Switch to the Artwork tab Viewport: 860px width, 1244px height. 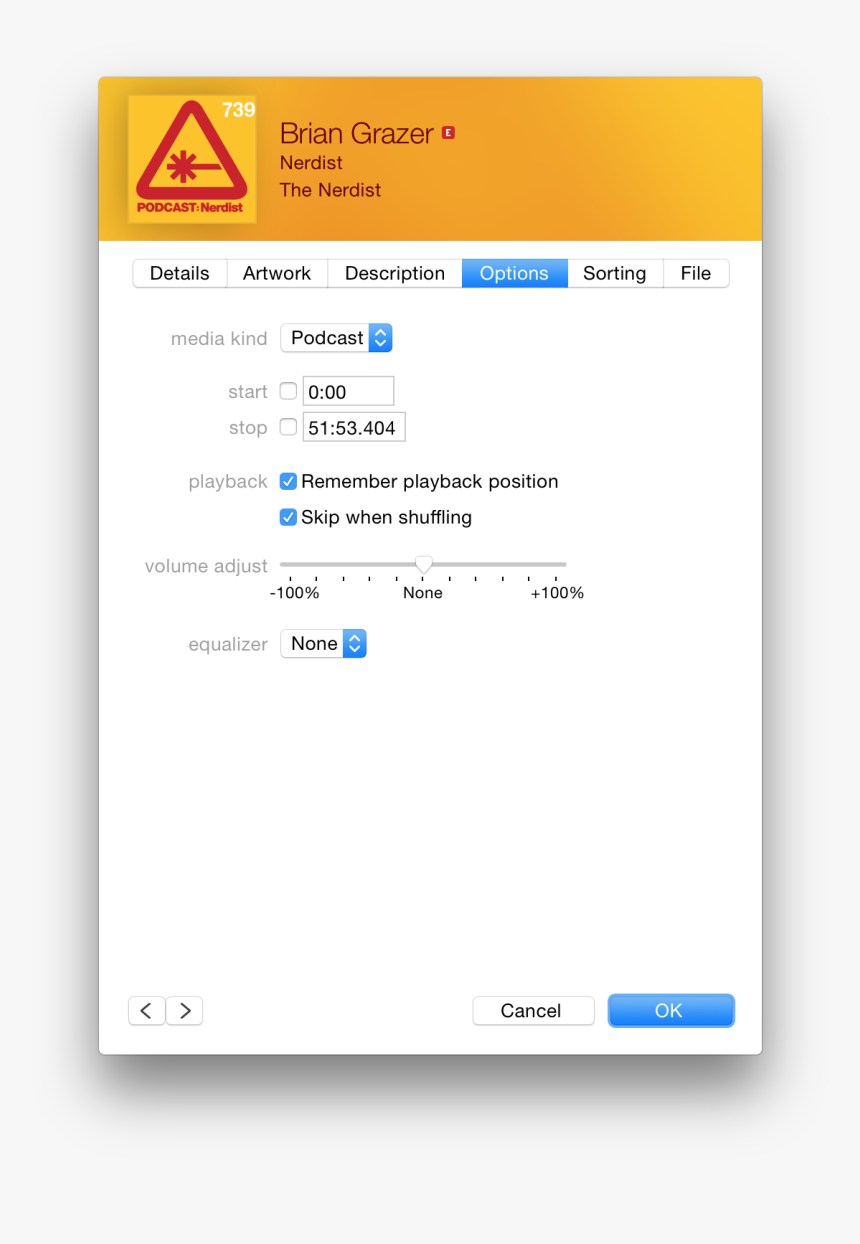(277, 273)
